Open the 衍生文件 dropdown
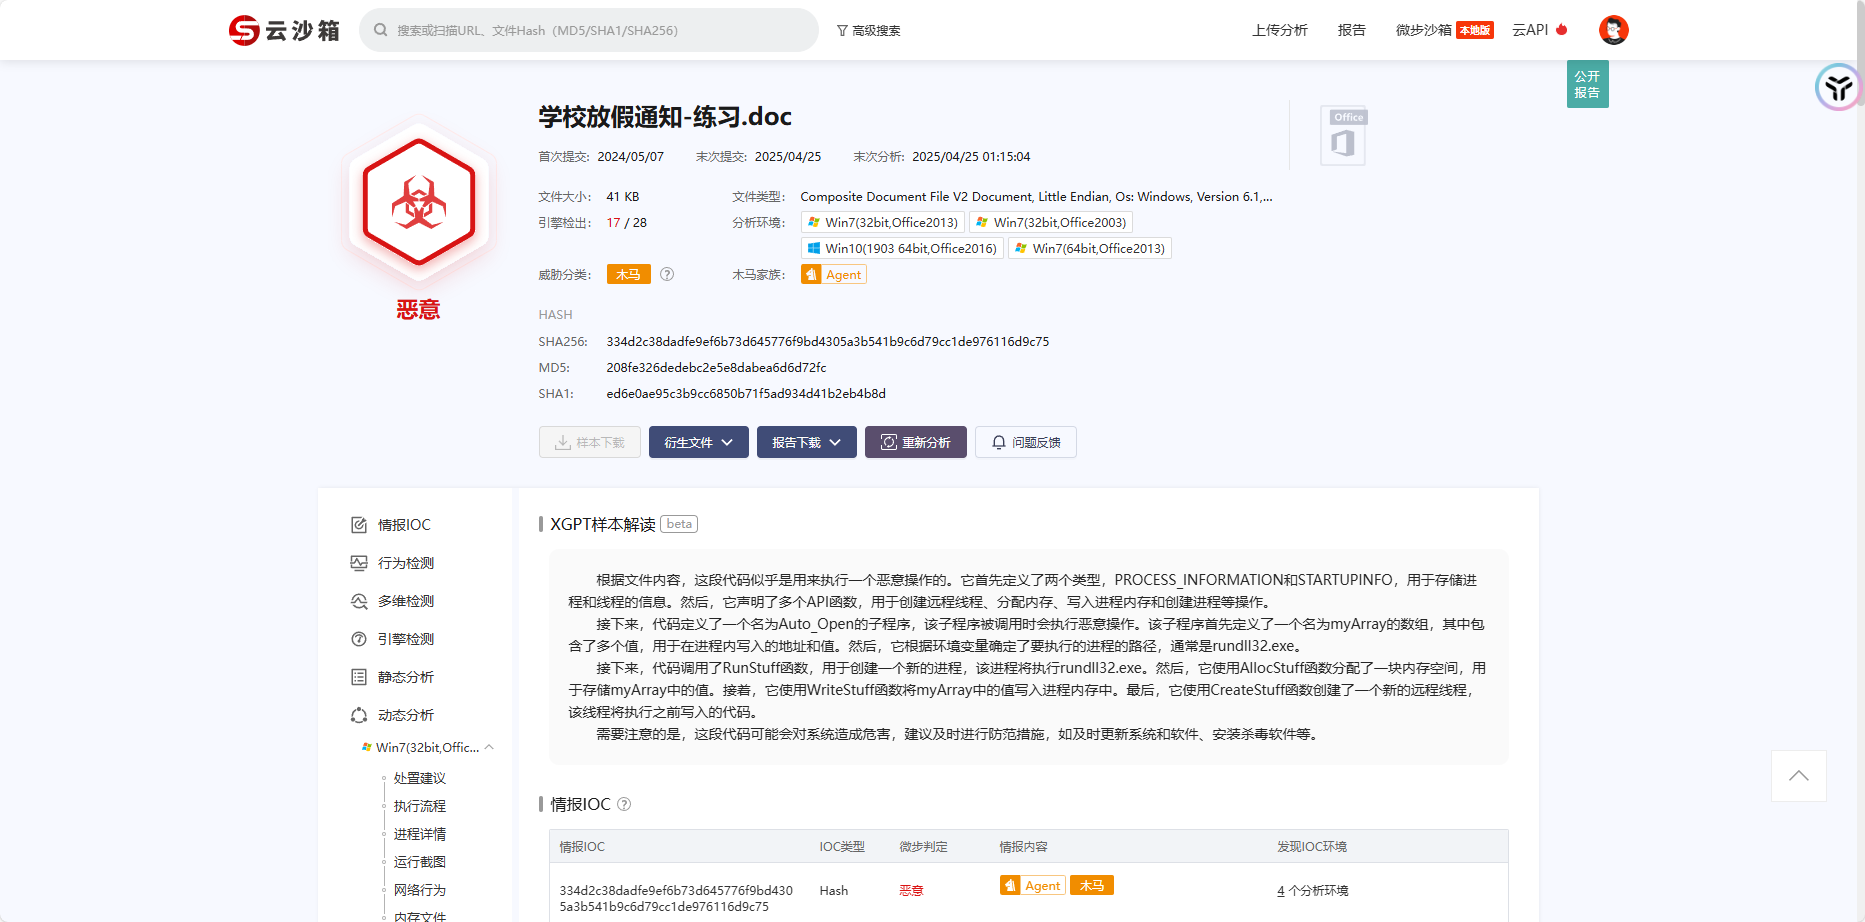 tap(698, 442)
